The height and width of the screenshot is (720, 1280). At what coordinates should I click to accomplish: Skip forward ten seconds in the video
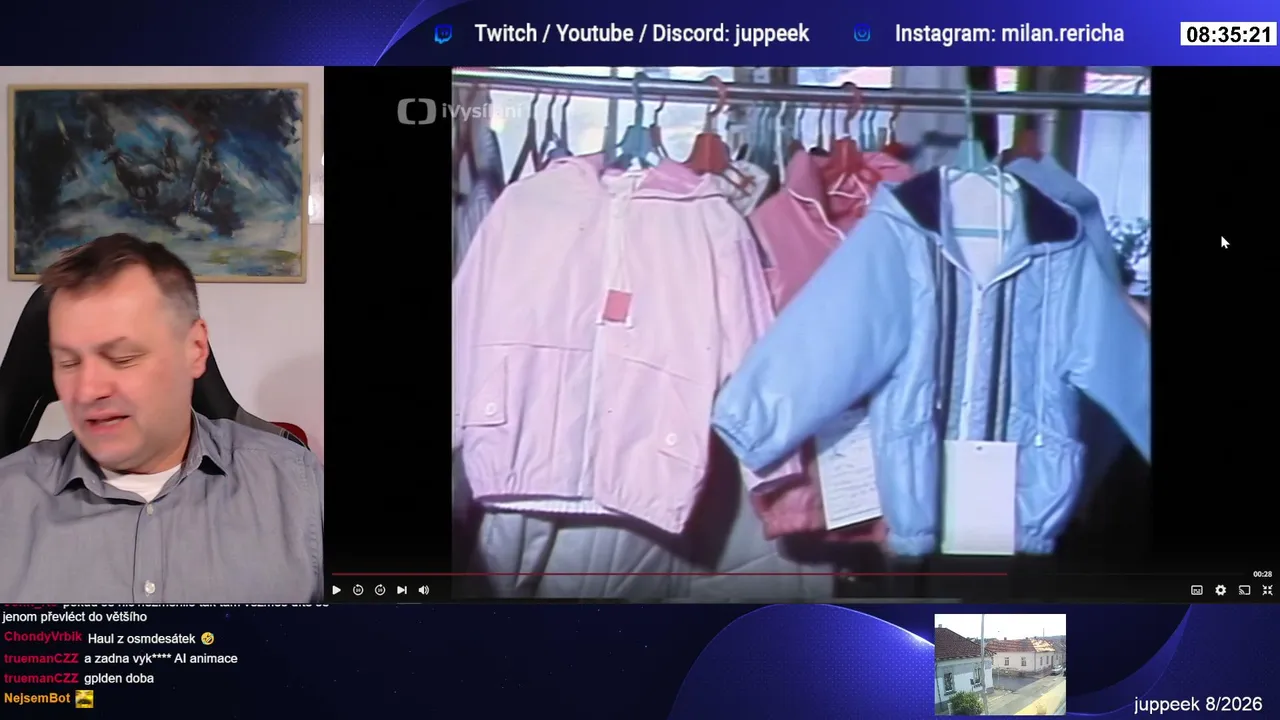point(380,590)
